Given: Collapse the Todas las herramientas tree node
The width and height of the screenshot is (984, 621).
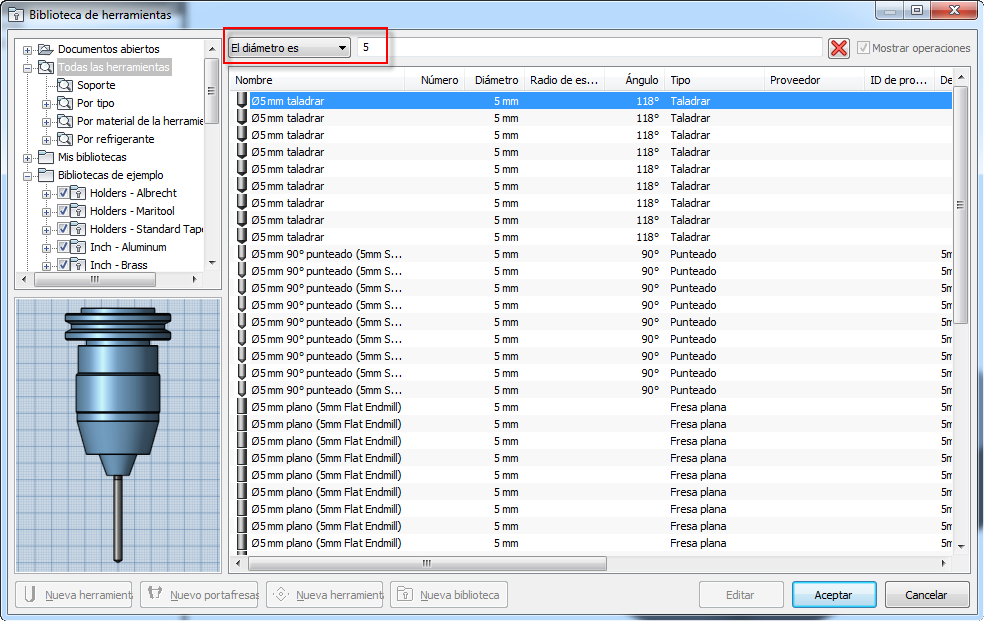Looking at the screenshot, I should 27,68.
